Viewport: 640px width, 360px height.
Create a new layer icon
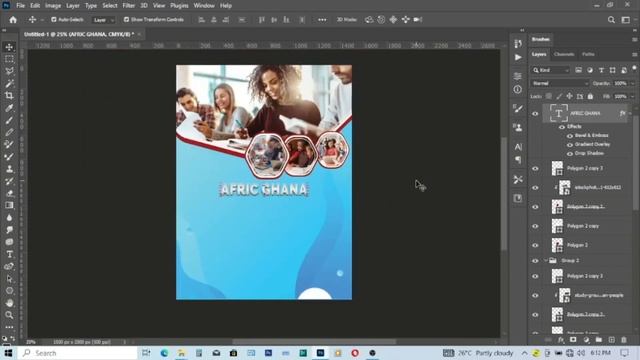[611, 340]
